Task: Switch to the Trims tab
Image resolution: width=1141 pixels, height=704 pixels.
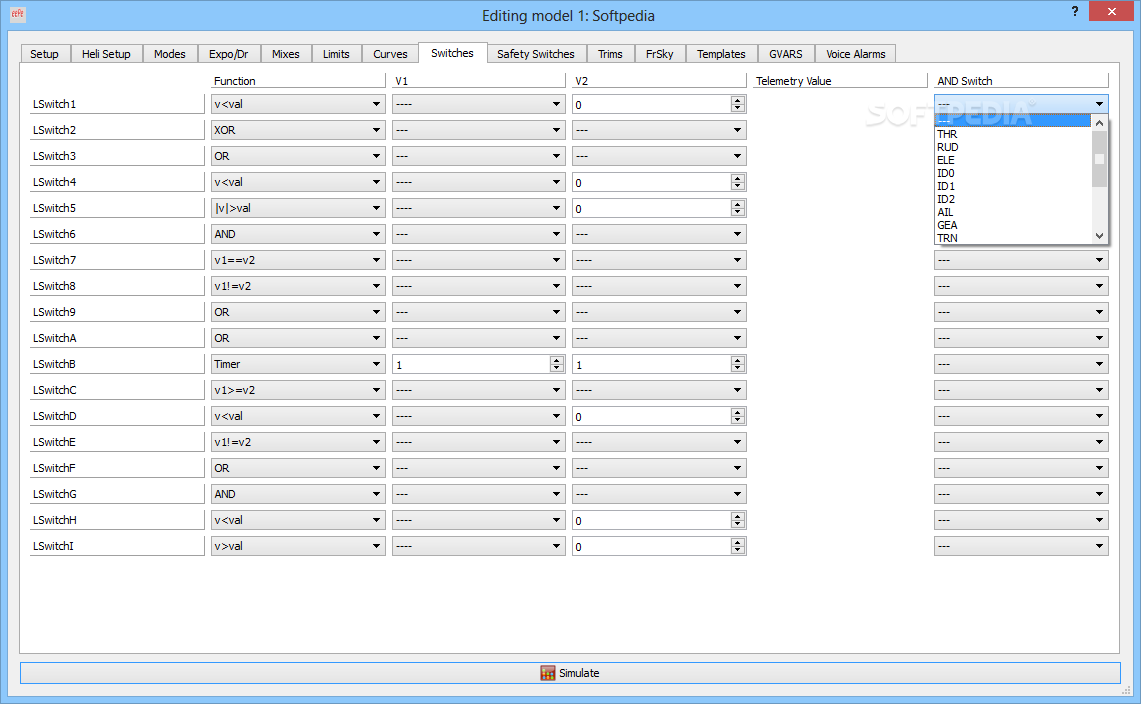Action: [x=610, y=54]
